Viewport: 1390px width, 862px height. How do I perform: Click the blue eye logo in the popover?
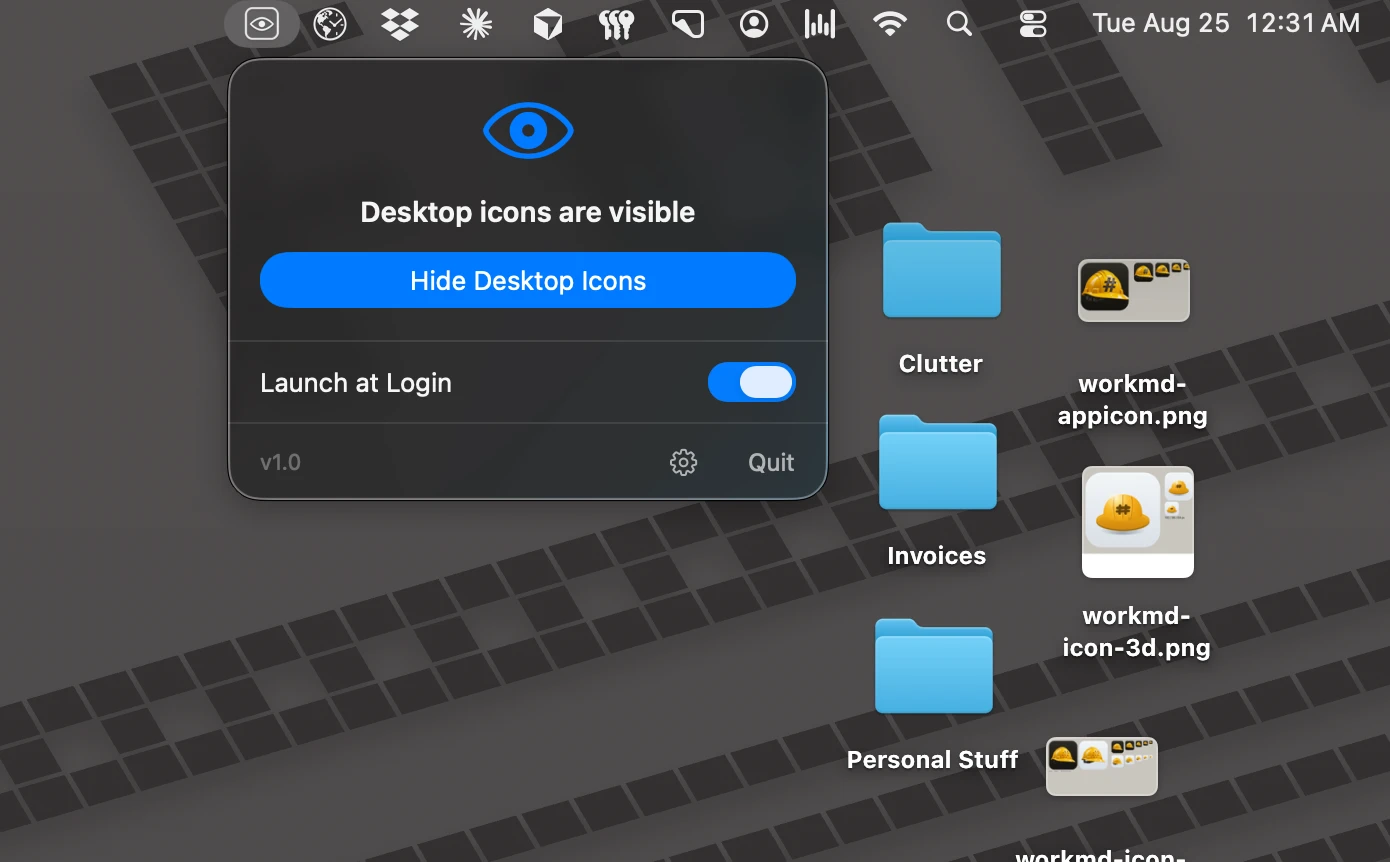tap(528, 130)
